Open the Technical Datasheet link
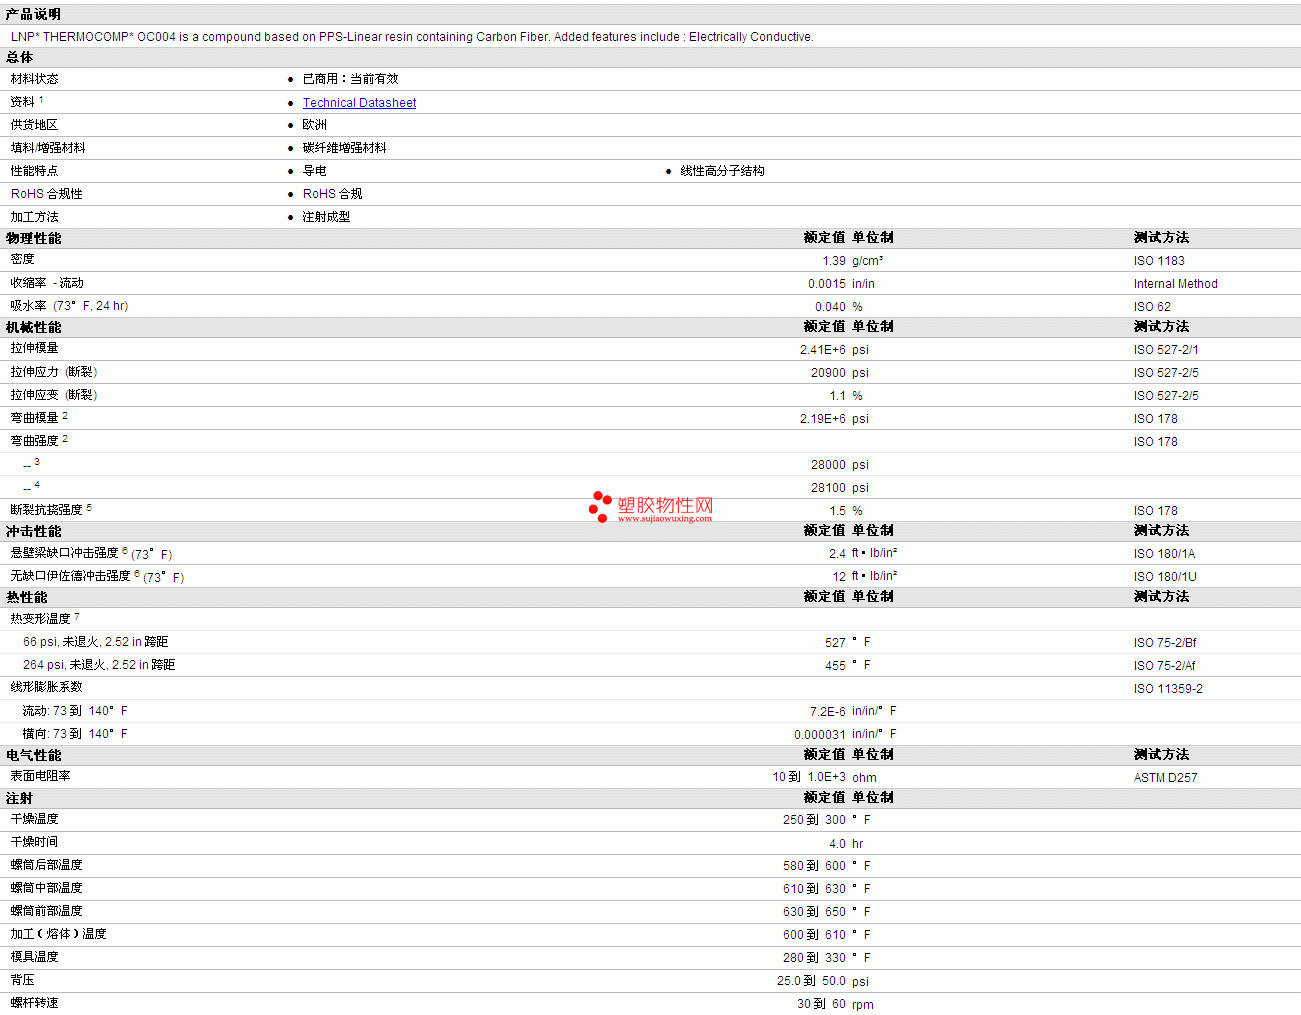The image size is (1301, 1015). click(x=359, y=103)
